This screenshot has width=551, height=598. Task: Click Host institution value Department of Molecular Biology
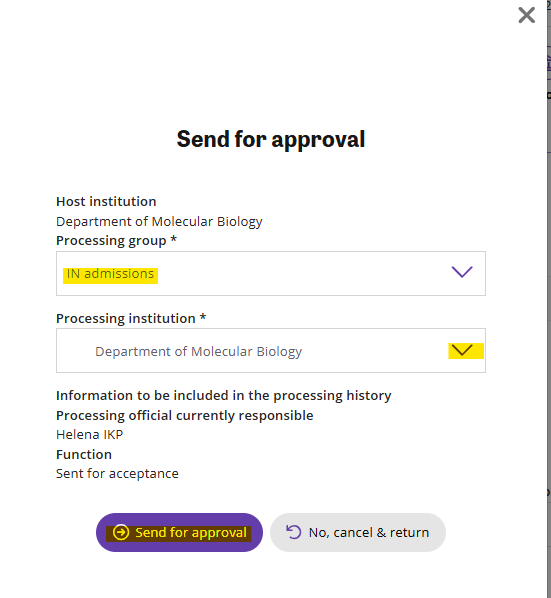[x=159, y=222]
